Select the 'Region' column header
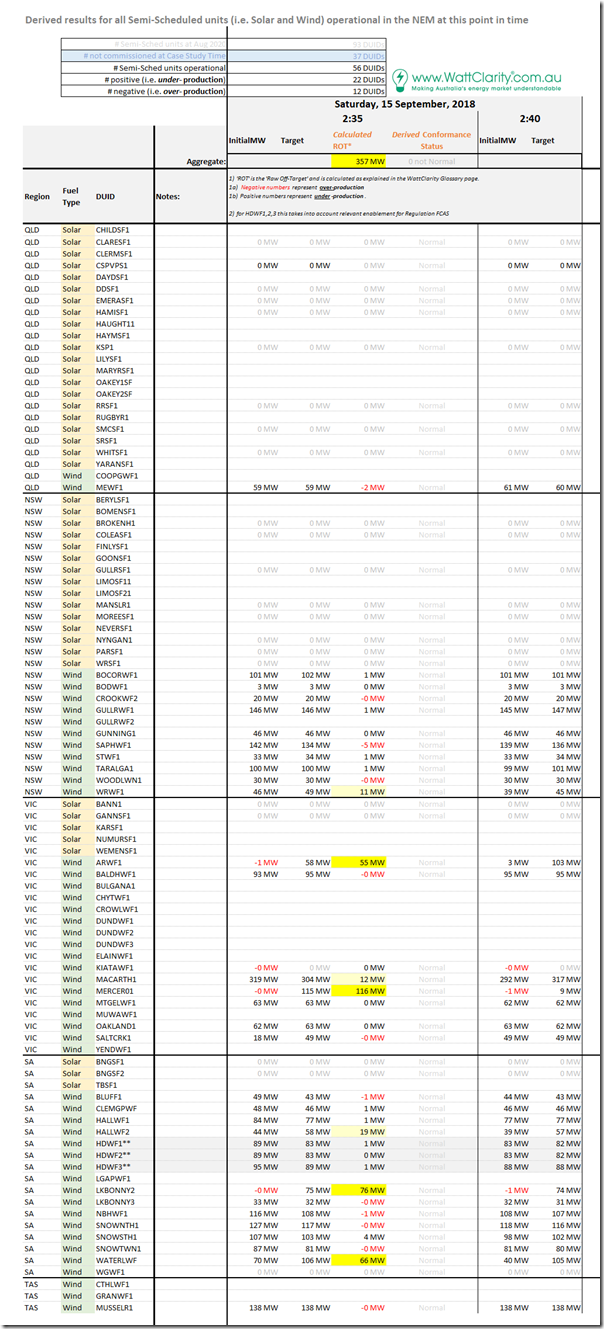The width and height of the screenshot is (604, 1329). (x=37, y=197)
